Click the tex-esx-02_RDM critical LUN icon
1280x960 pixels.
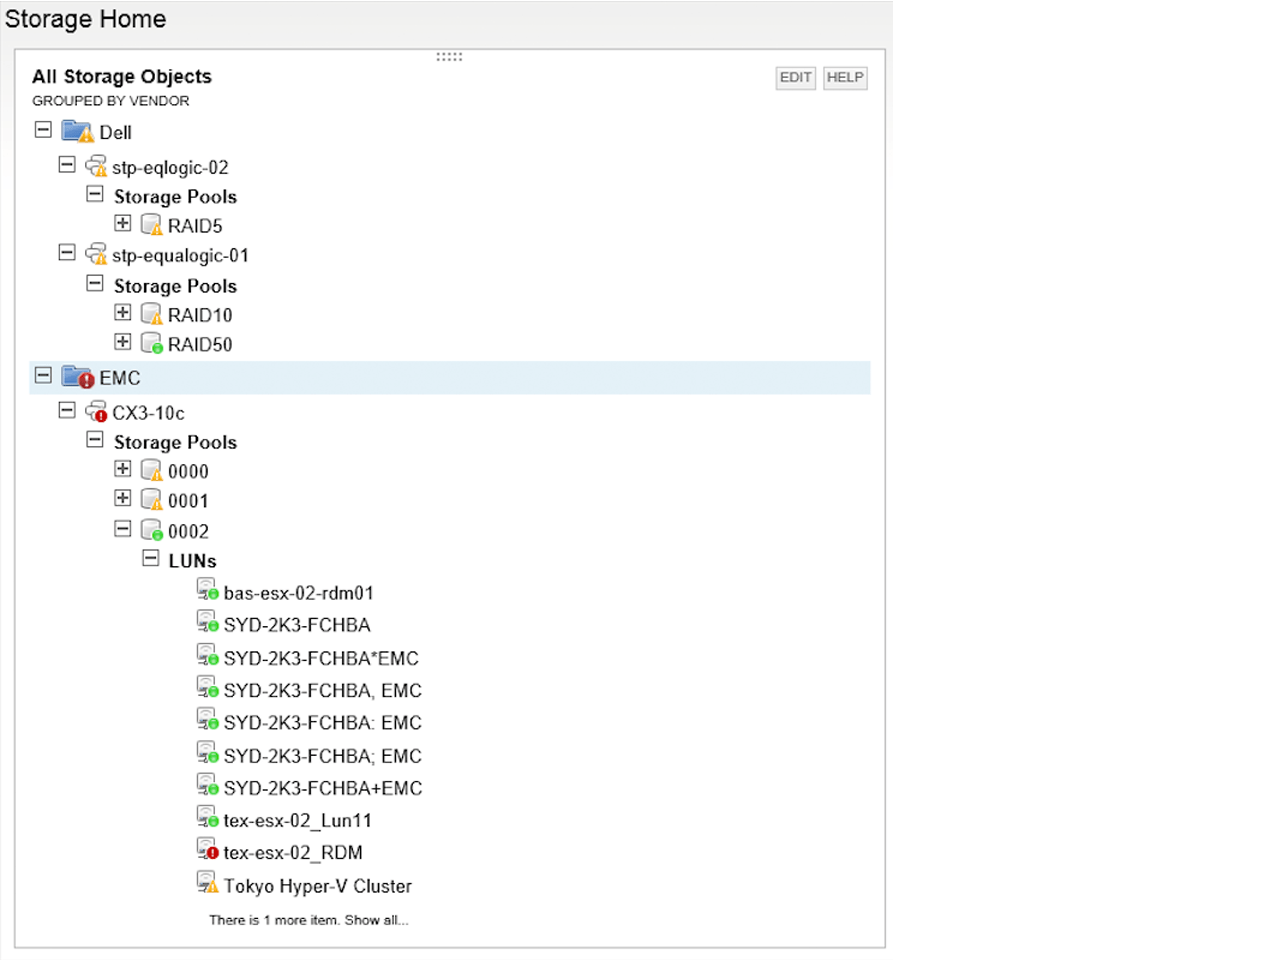(208, 850)
